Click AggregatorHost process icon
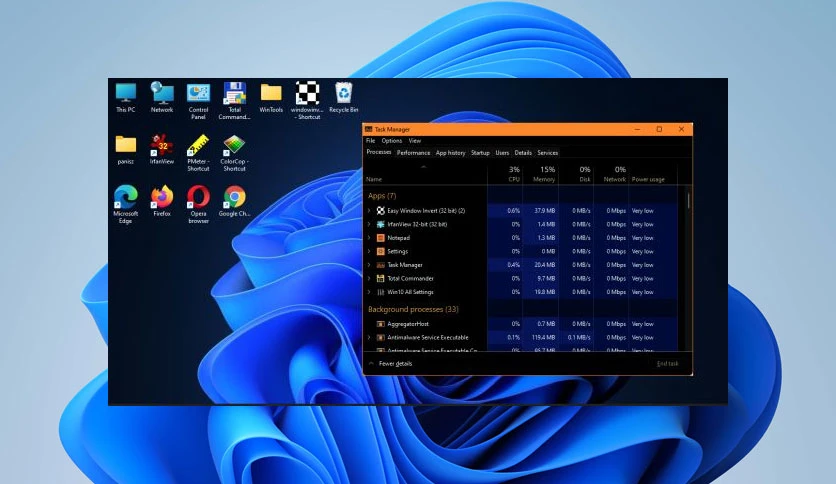 tap(381, 324)
